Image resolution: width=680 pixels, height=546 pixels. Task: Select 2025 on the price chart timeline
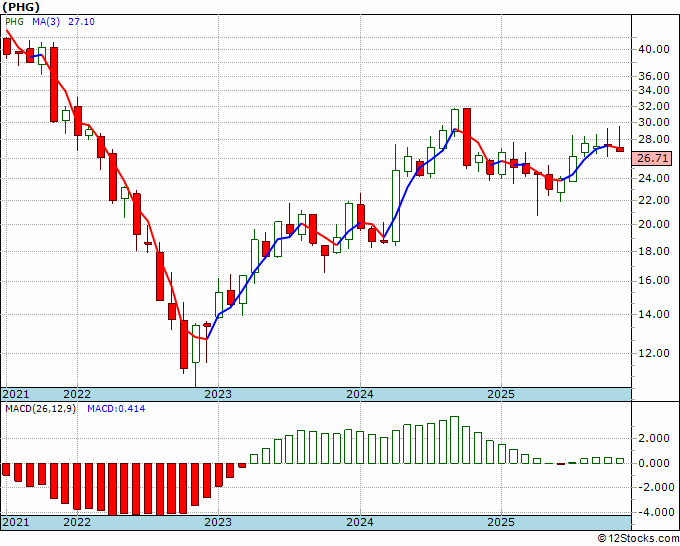click(x=501, y=394)
